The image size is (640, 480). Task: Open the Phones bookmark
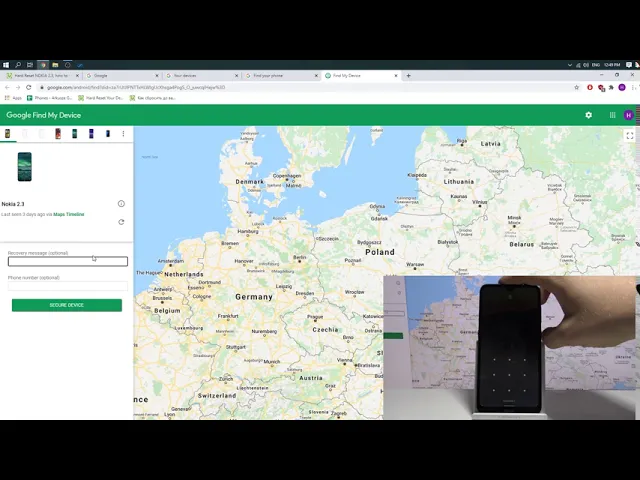49,98
